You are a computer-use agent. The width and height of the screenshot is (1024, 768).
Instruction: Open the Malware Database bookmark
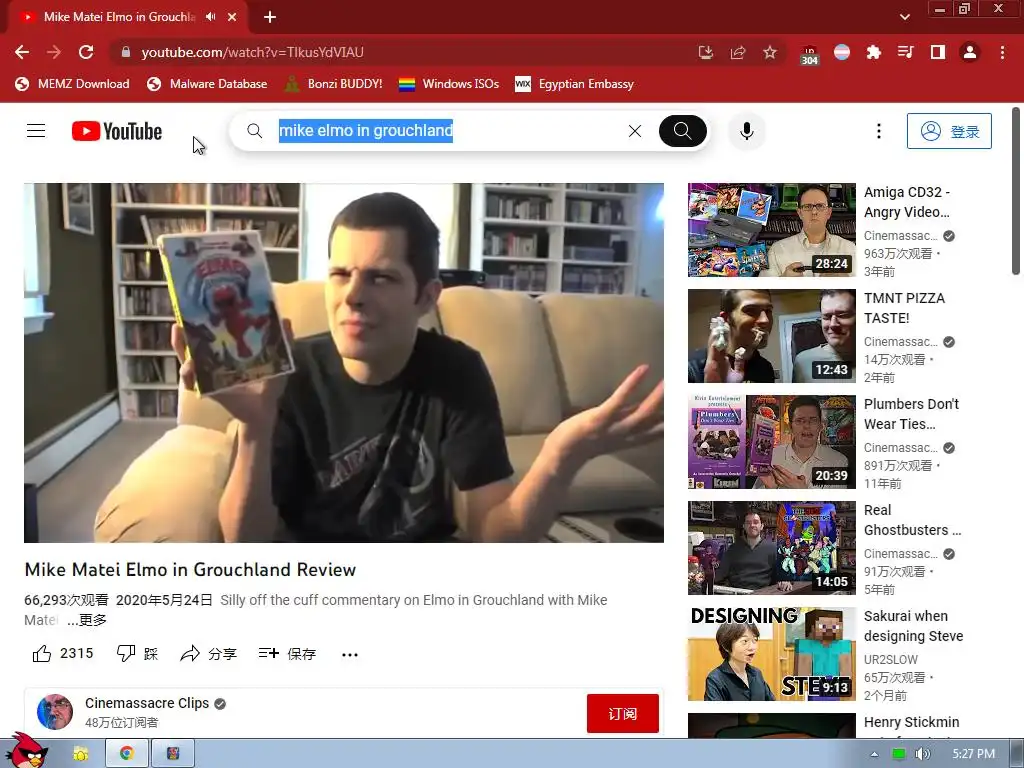tap(207, 84)
